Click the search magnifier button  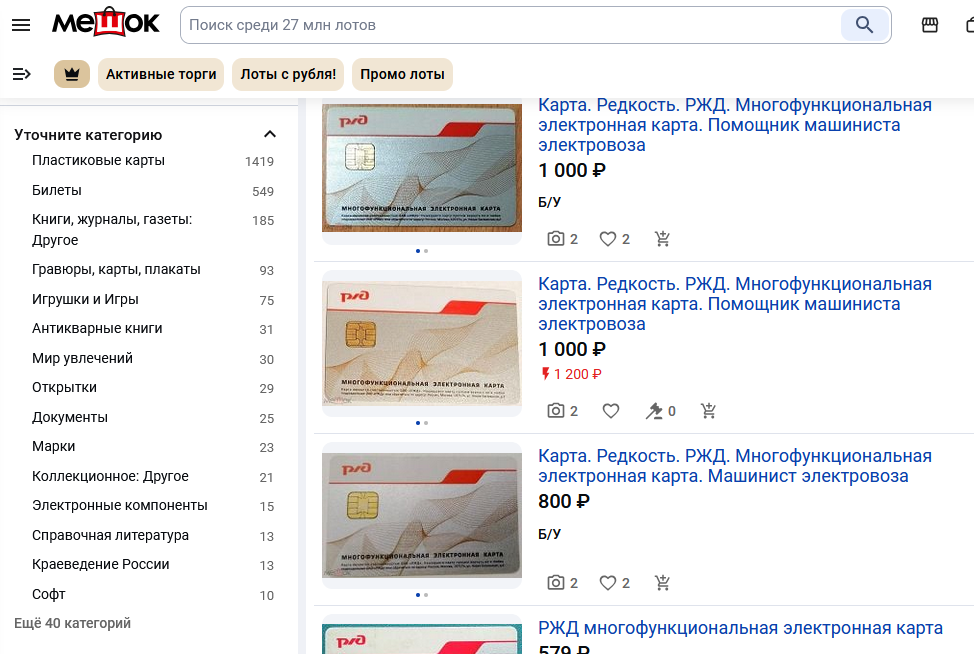click(x=864, y=25)
